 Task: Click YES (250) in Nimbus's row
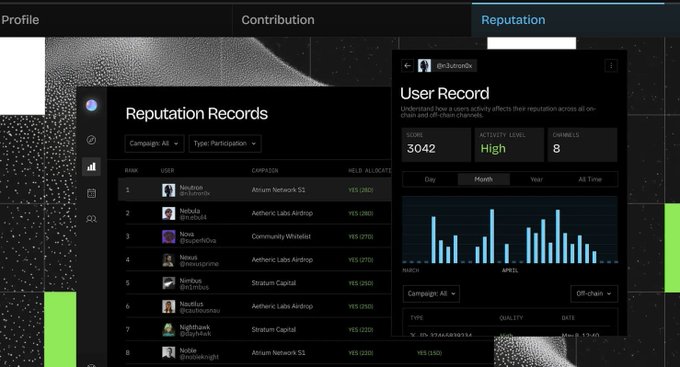tap(360, 283)
